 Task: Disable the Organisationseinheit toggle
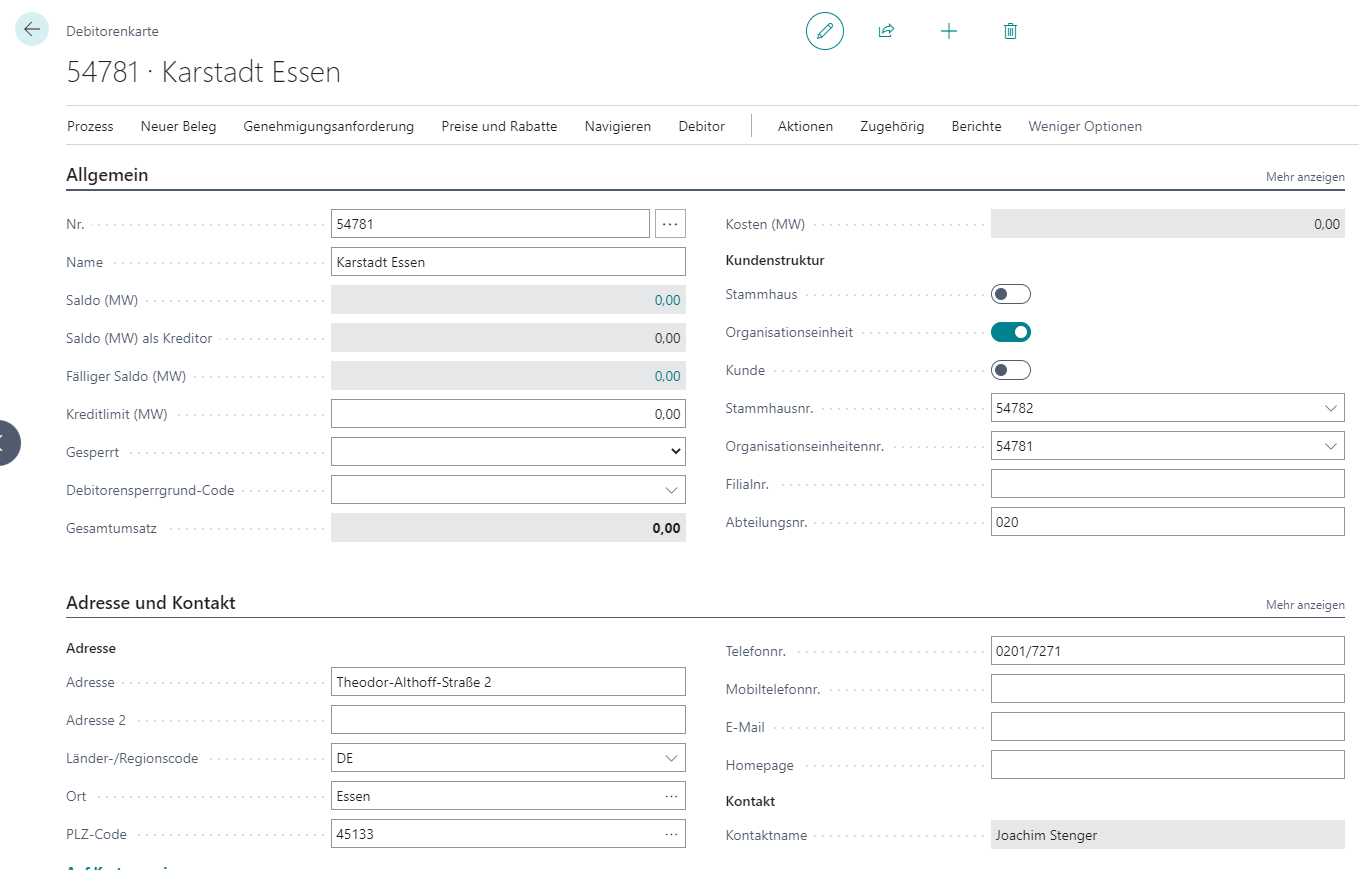1010,332
